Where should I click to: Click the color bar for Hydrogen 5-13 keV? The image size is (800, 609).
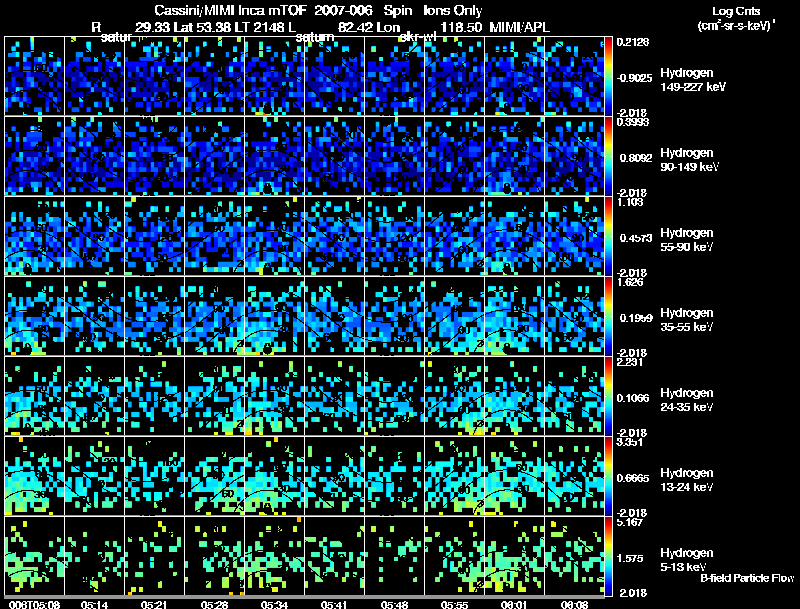click(608, 556)
